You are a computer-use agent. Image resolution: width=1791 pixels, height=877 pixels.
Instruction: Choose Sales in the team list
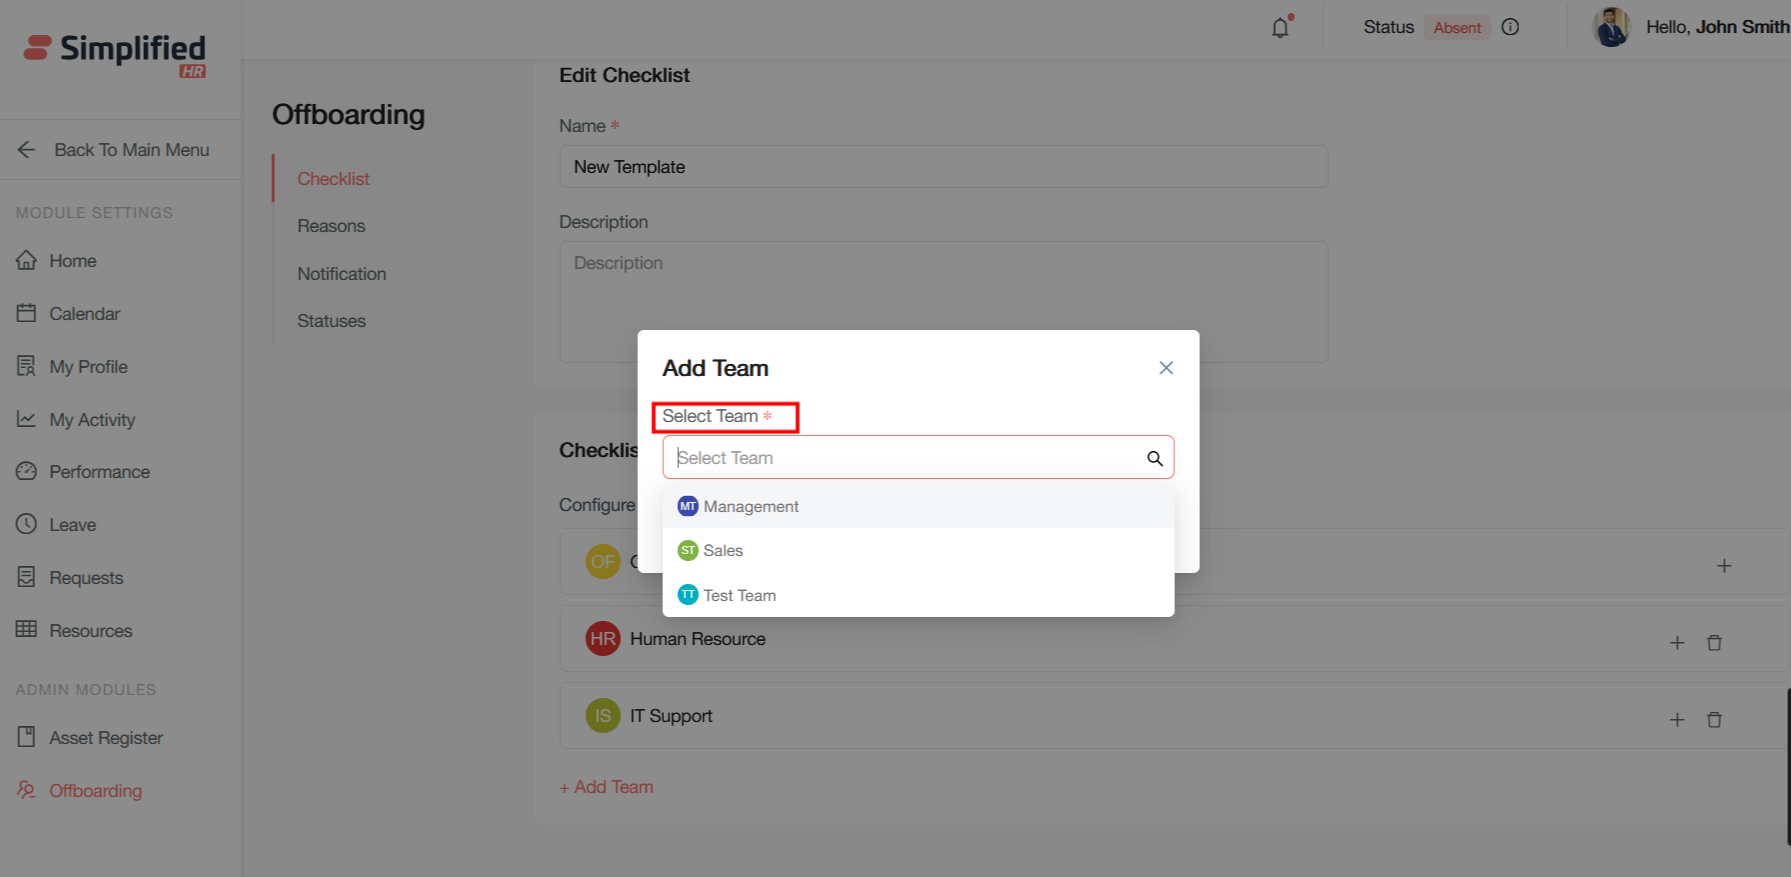tap(722, 551)
